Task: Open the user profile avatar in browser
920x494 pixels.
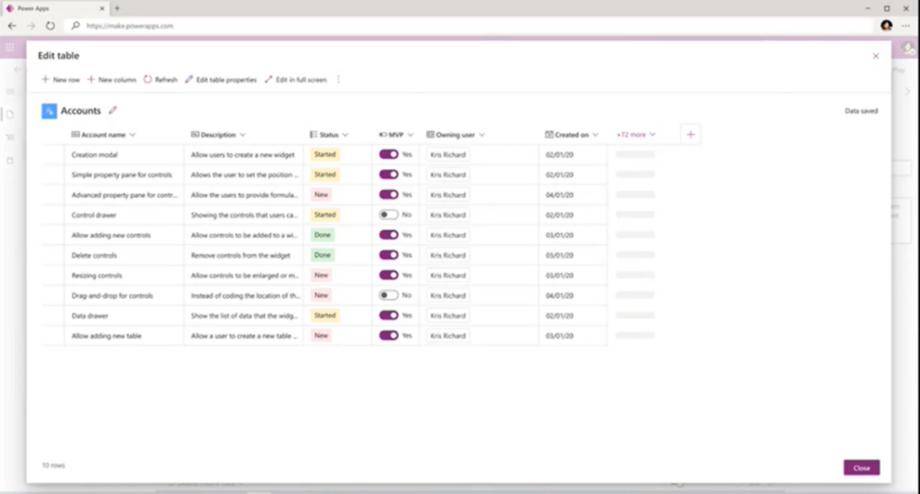Action: (886, 25)
